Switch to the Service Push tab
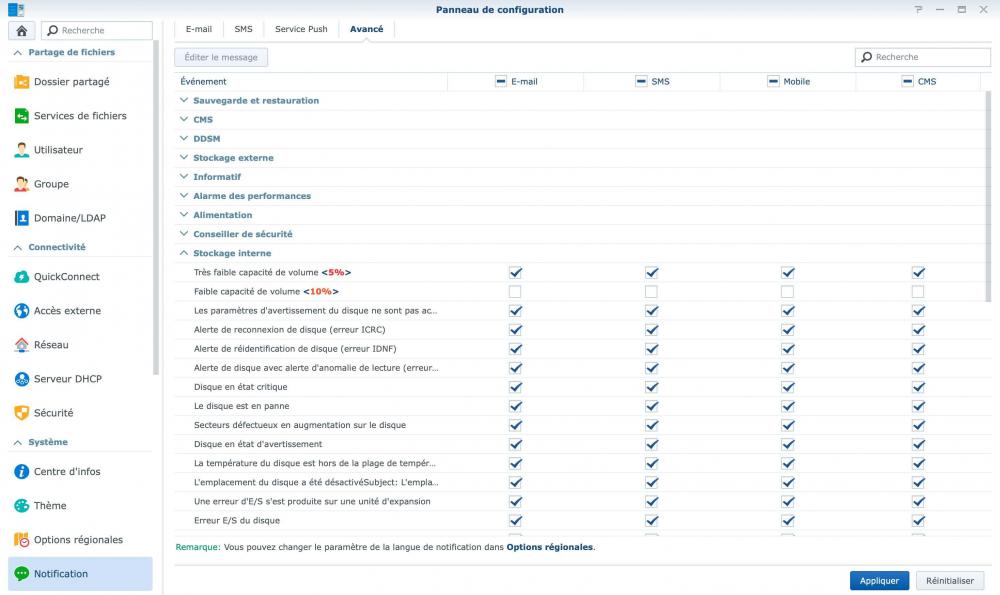The height and width of the screenshot is (595, 1000). click(301, 29)
